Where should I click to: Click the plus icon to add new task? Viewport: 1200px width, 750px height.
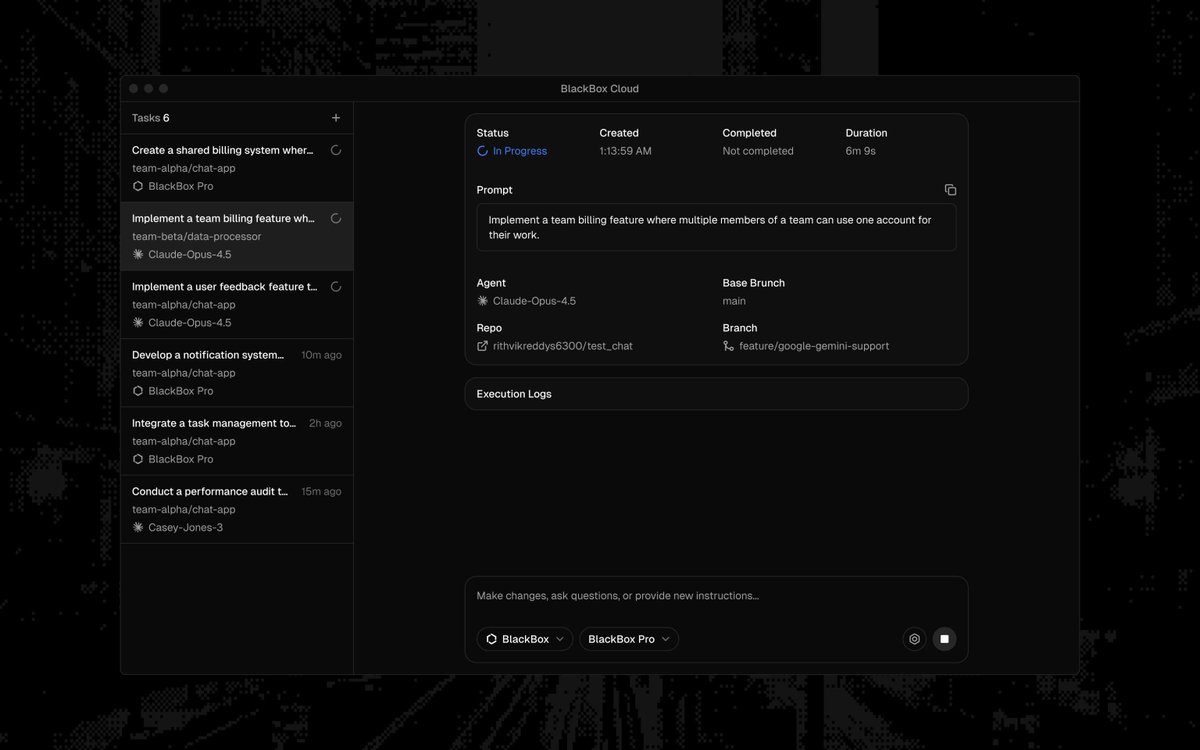pyautogui.click(x=336, y=118)
